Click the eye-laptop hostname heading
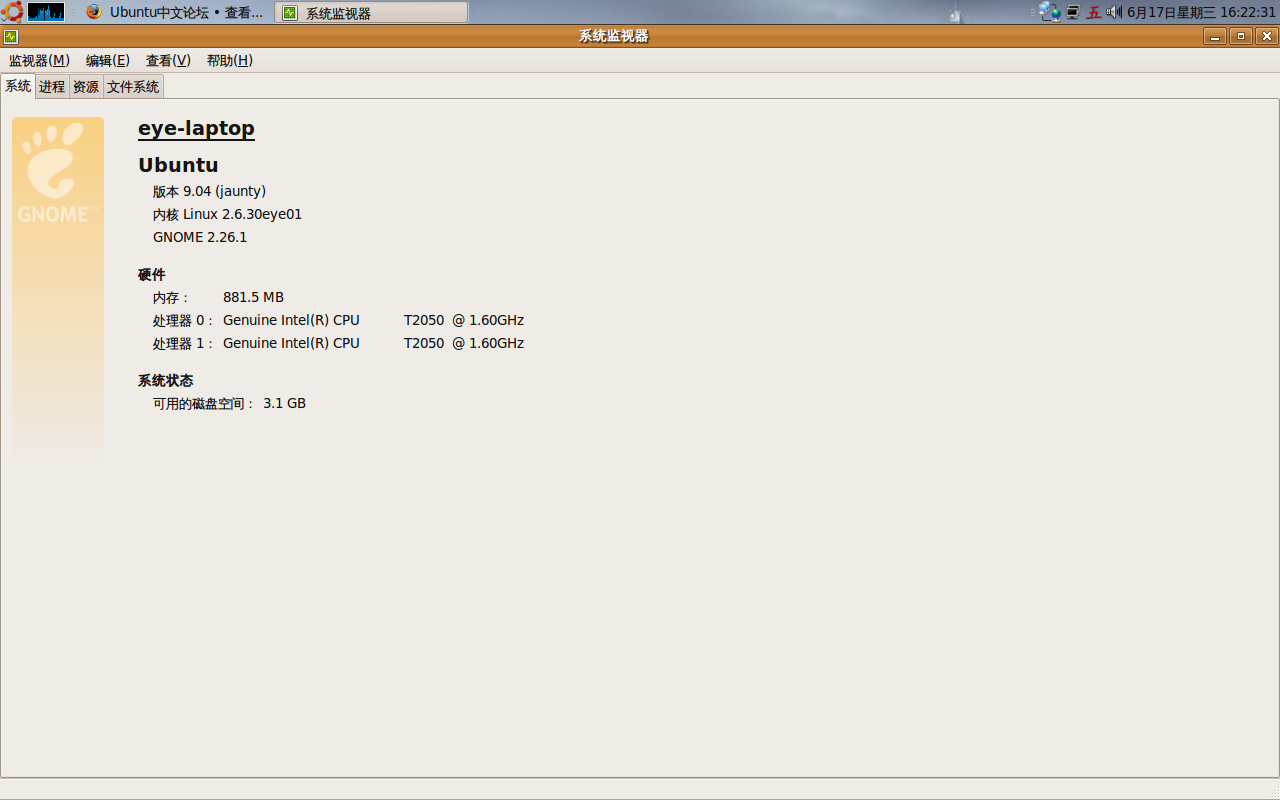Screen dimensions: 1280x800 point(196,128)
